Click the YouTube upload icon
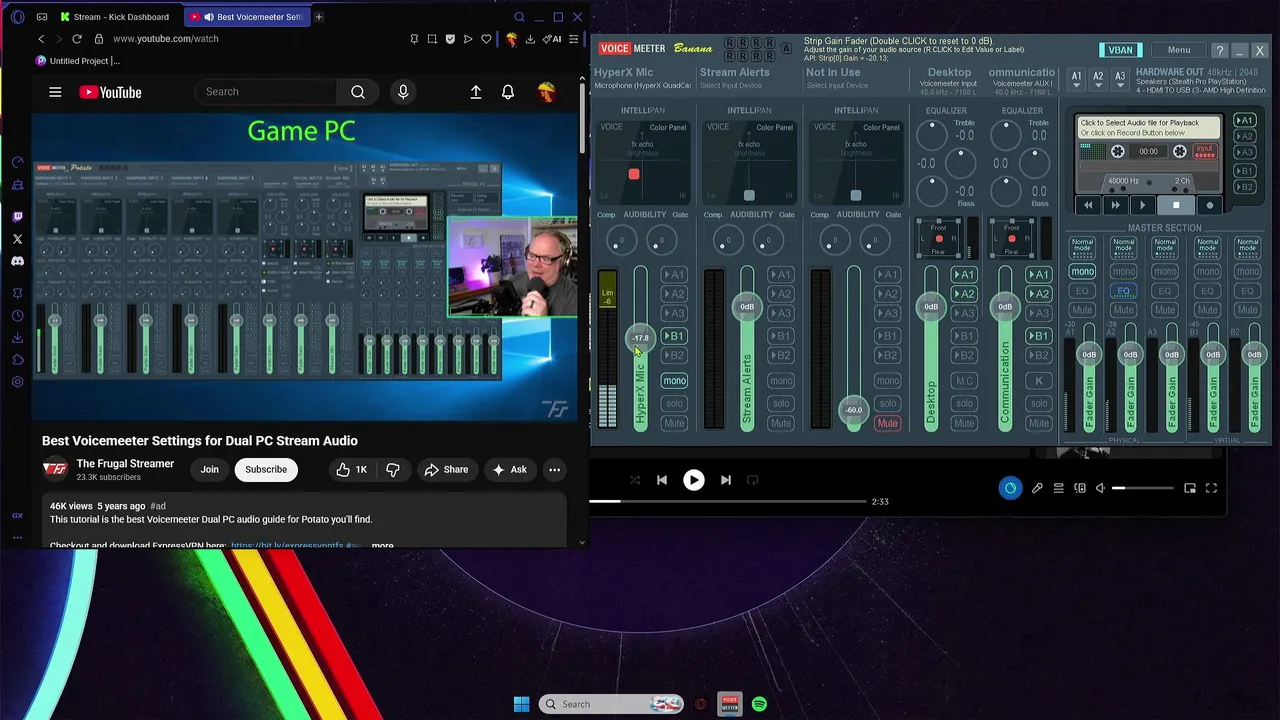Screen dimensions: 1280x720 (x=476, y=92)
